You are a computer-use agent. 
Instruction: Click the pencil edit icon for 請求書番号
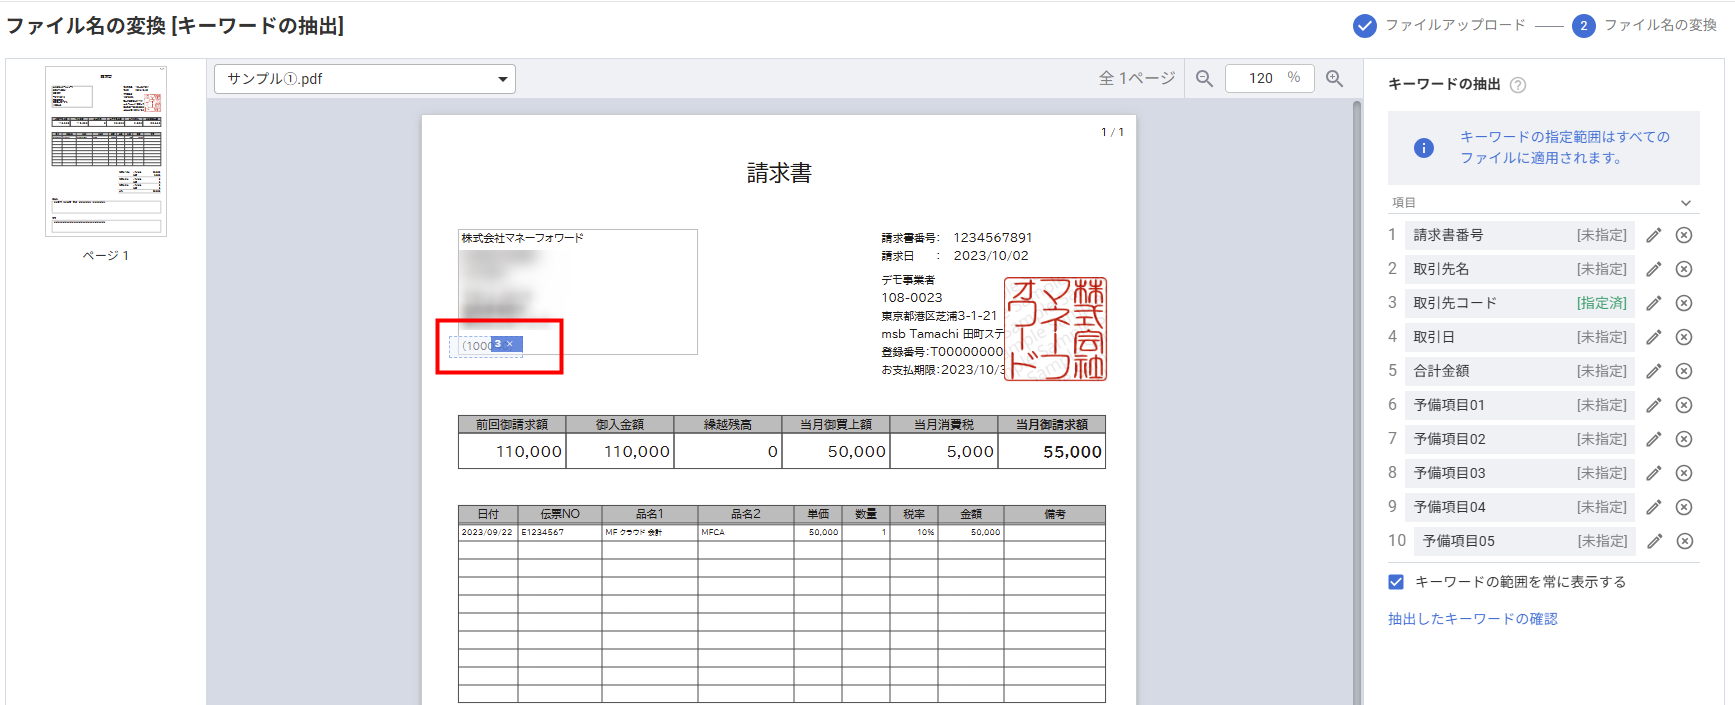[1654, 235]
